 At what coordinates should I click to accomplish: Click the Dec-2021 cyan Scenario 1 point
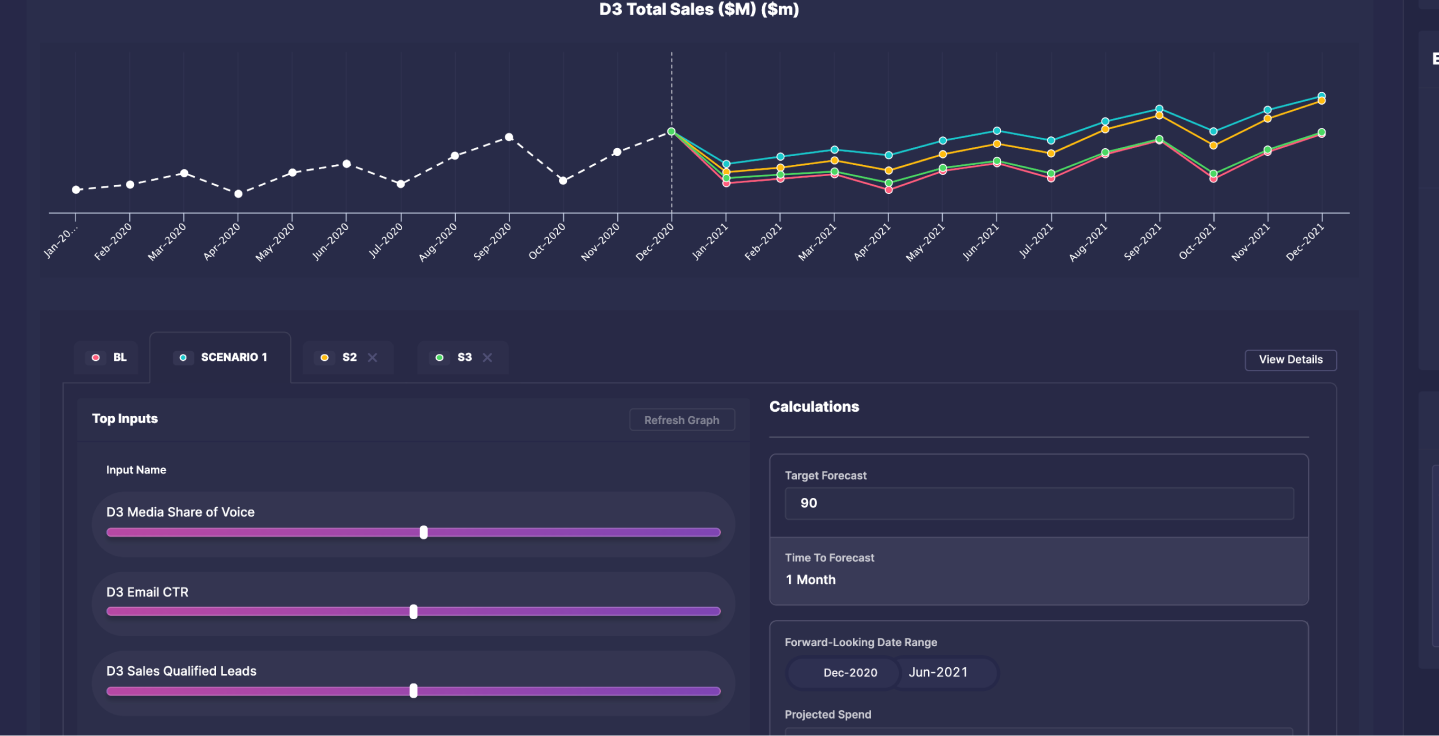(x=1322, y=96)
